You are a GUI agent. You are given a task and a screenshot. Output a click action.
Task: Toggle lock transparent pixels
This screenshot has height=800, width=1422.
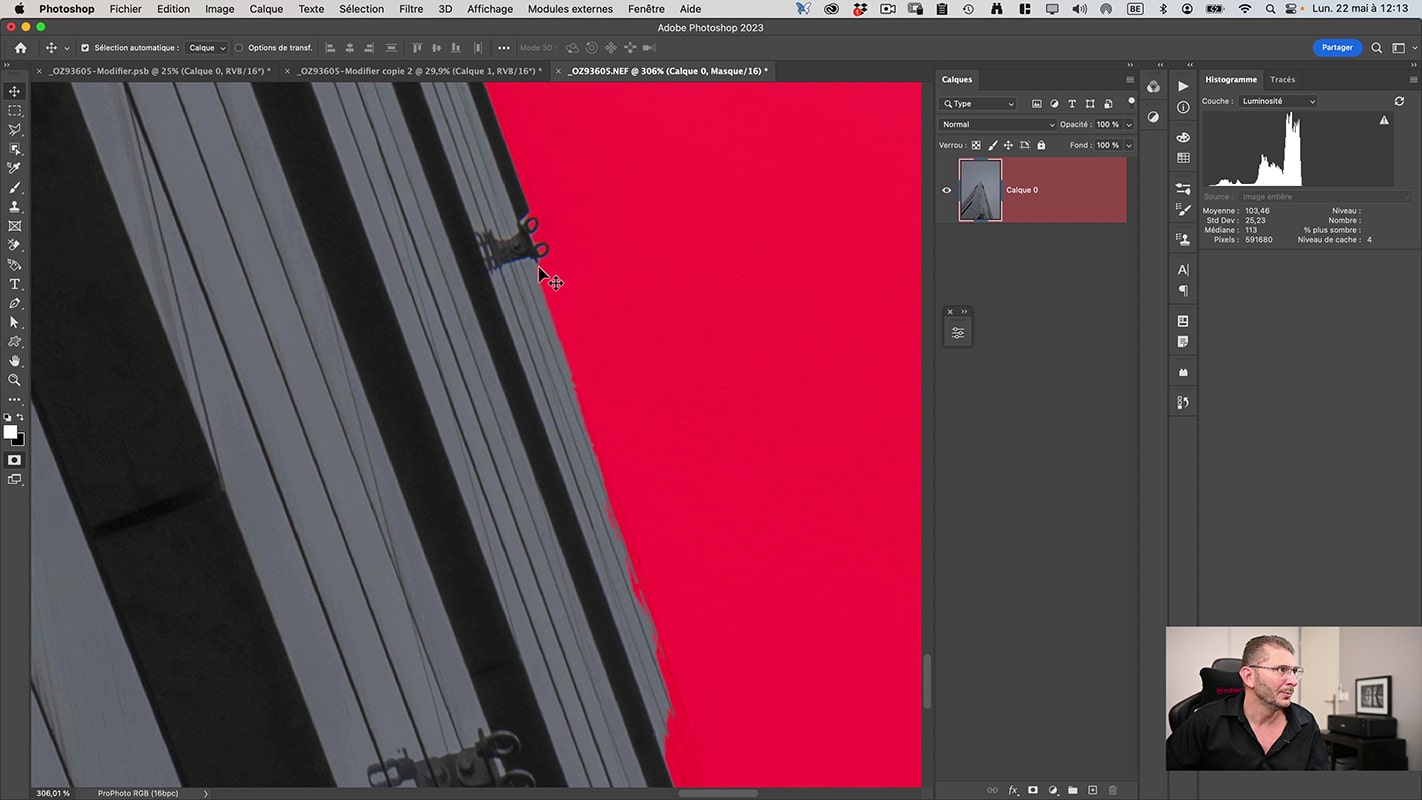click(x=976, y=145)
